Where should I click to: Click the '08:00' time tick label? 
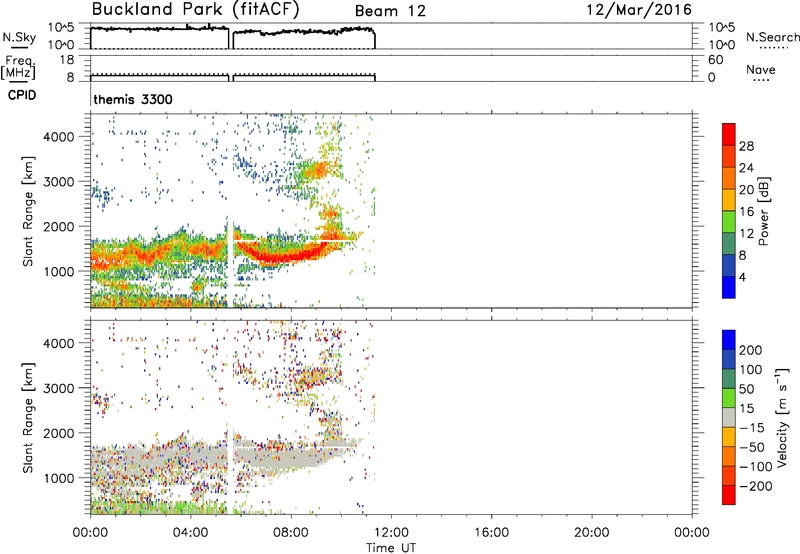291,533
